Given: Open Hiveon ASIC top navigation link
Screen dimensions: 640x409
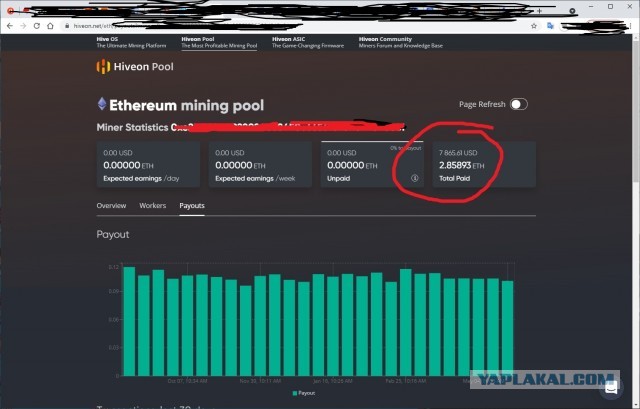Looking at the screenshot, I should point(308,42).
